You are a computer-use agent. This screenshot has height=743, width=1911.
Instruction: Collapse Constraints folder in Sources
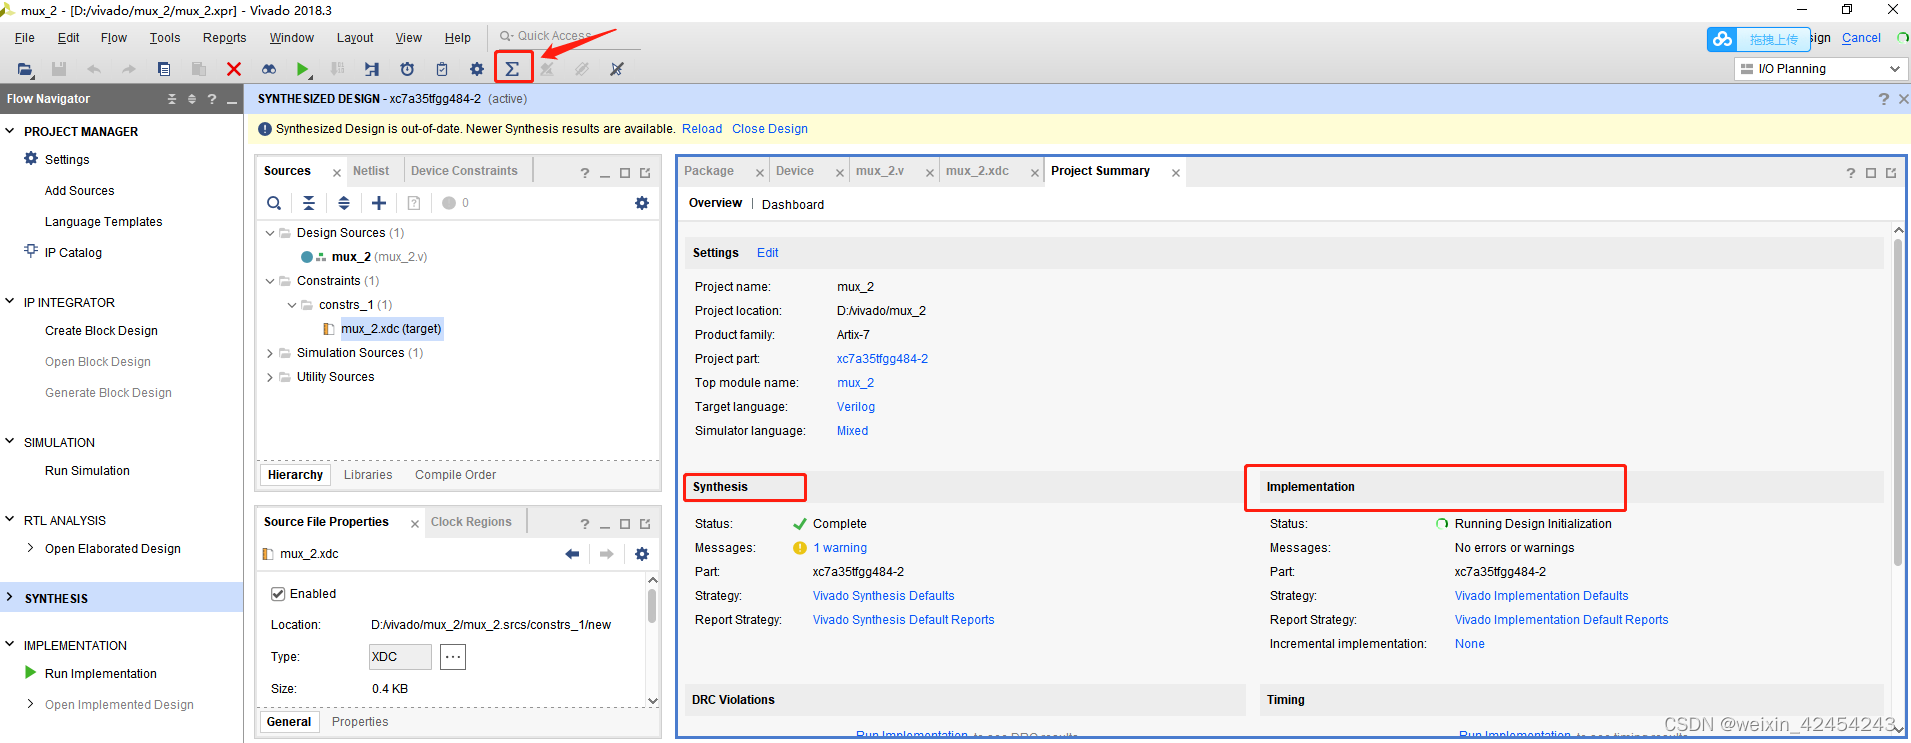[x=270, y=281]
